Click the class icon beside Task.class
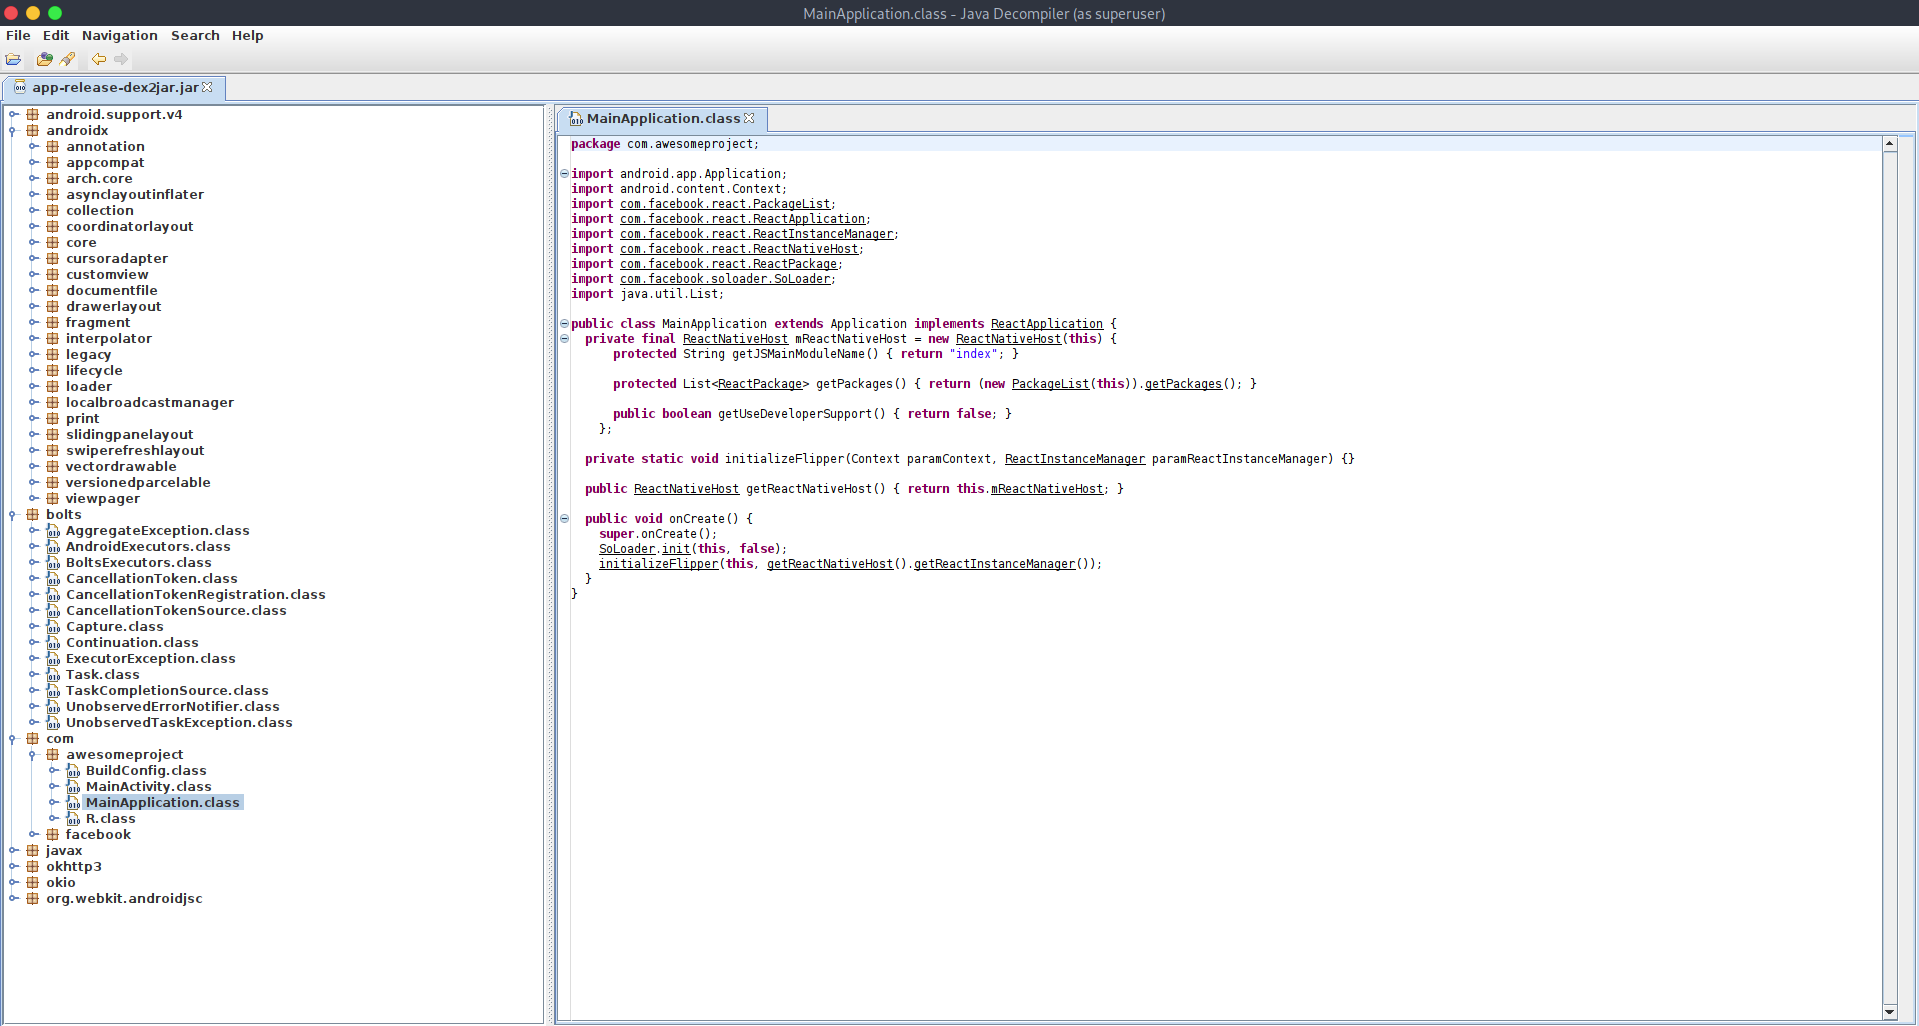 tap(54, 674)
